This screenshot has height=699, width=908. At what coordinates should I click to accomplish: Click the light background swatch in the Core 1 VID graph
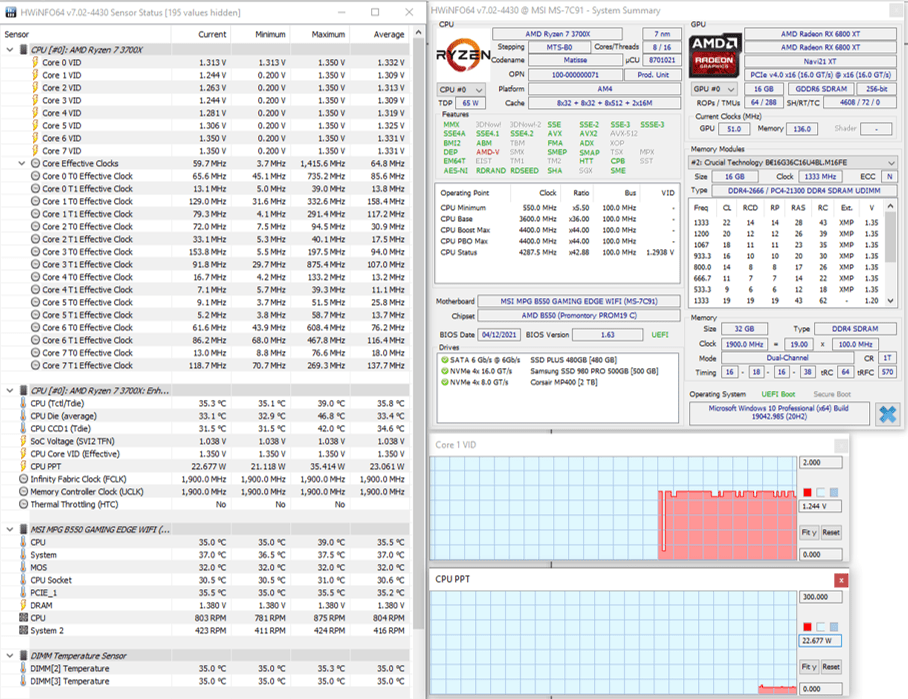coord(821,492)
